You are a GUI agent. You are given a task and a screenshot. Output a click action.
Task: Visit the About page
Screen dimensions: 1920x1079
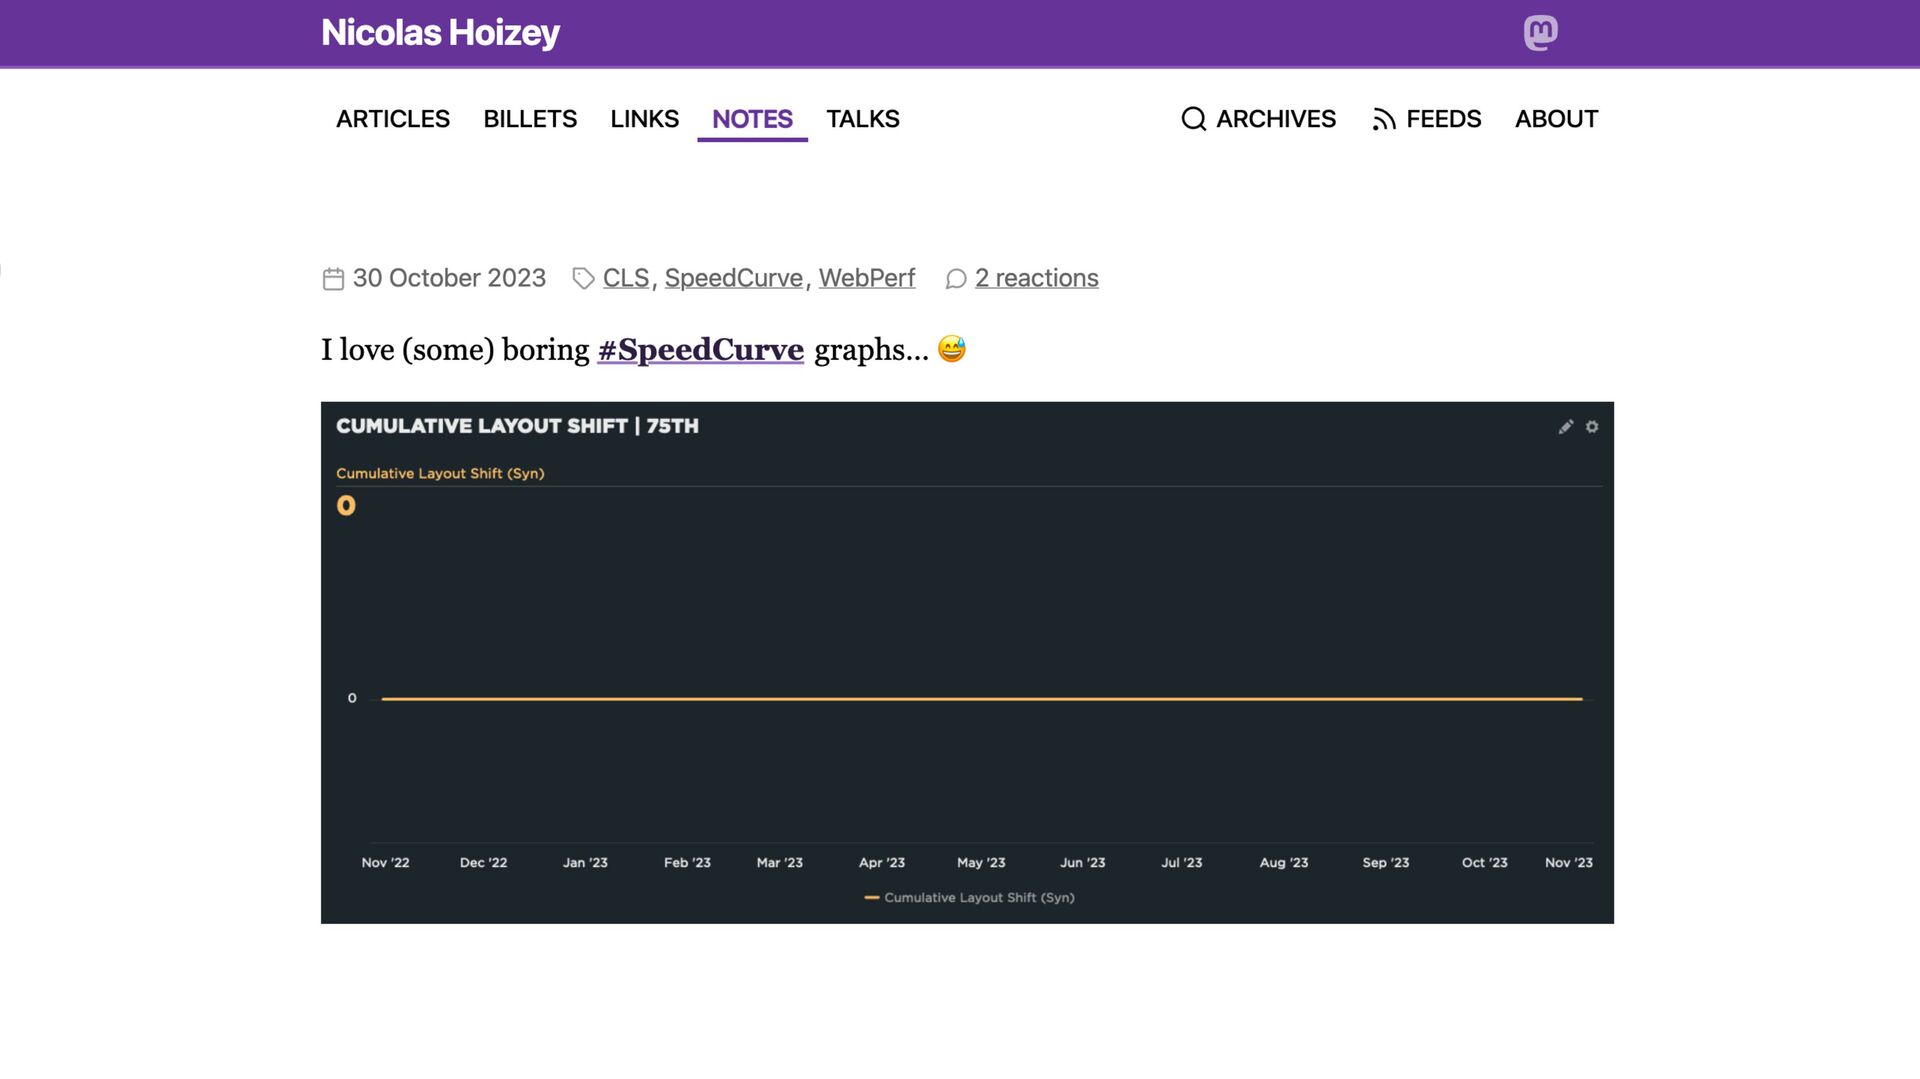[1556, 119]
